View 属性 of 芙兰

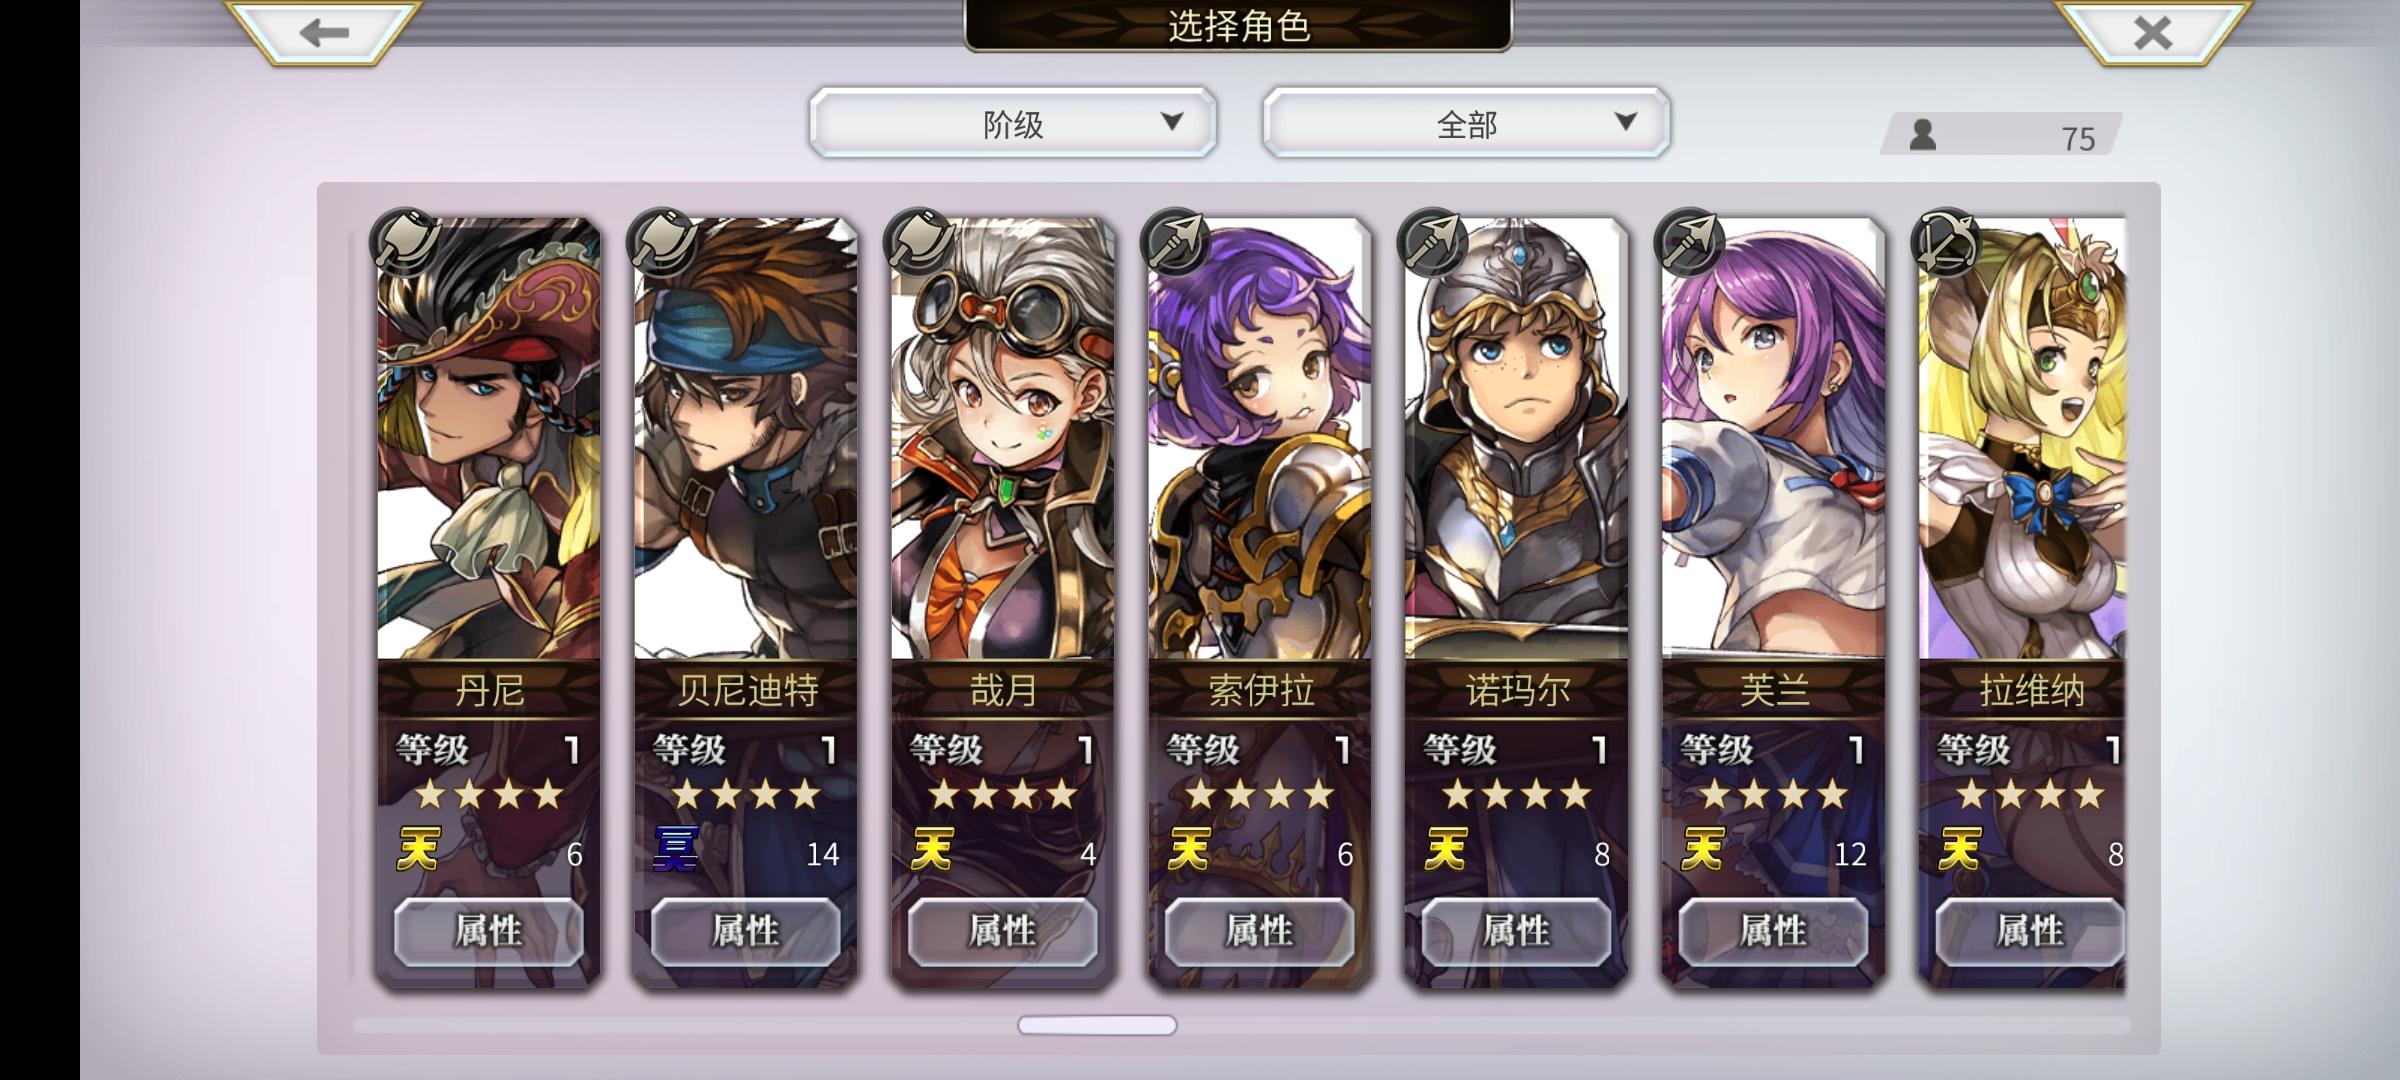1773,932
